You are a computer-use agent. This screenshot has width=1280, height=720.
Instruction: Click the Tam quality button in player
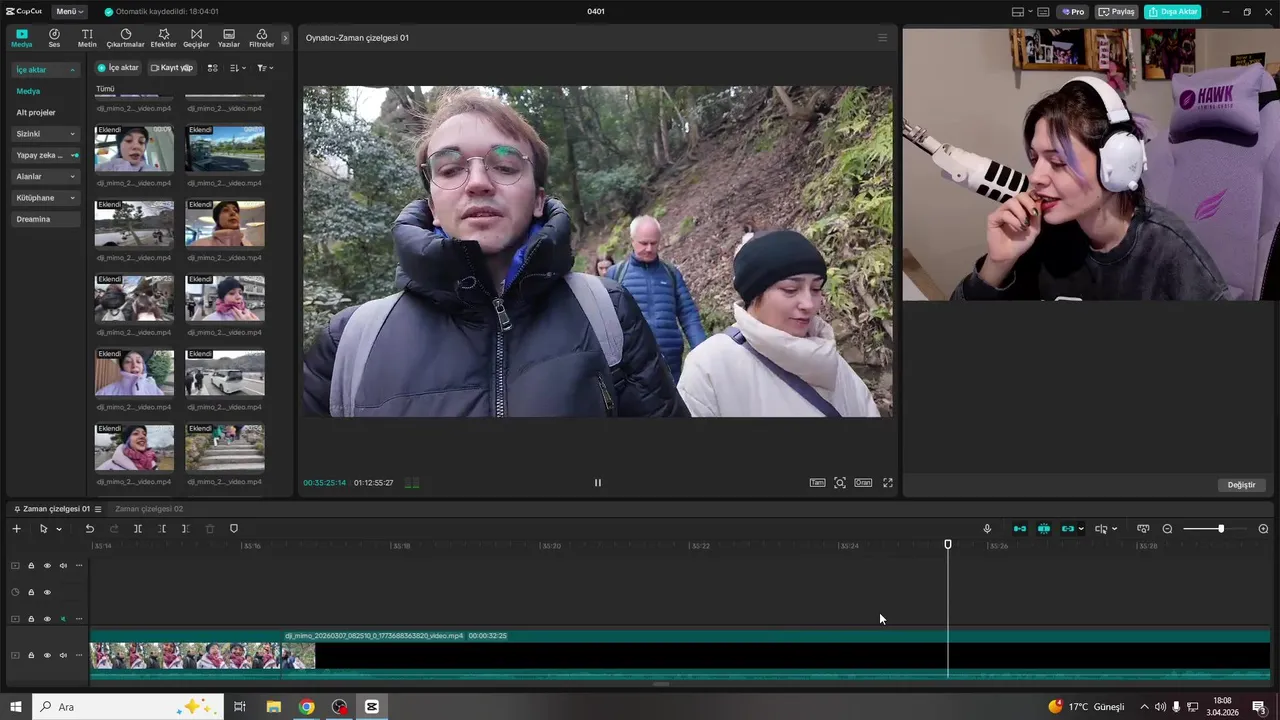pos(817,483)
